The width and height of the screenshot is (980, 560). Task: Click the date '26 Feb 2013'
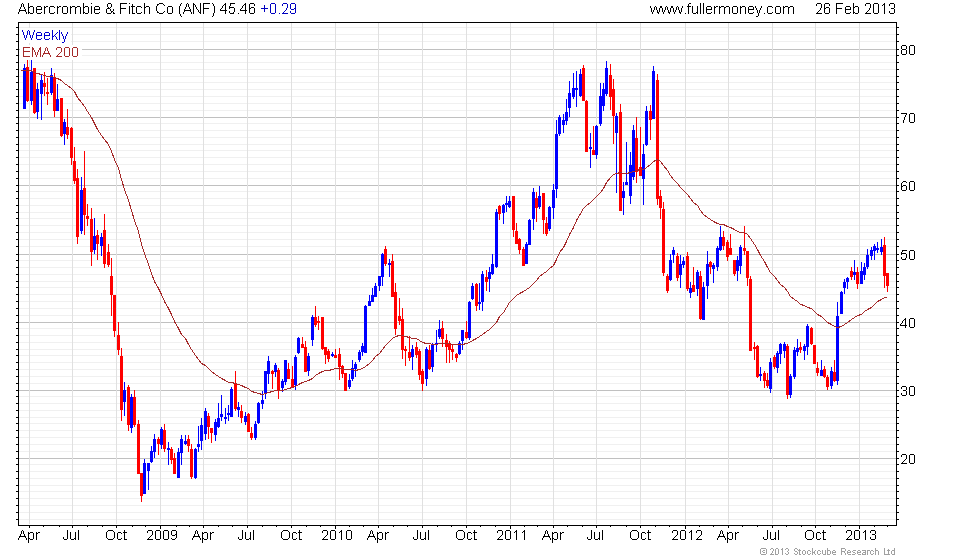(855, 9)
